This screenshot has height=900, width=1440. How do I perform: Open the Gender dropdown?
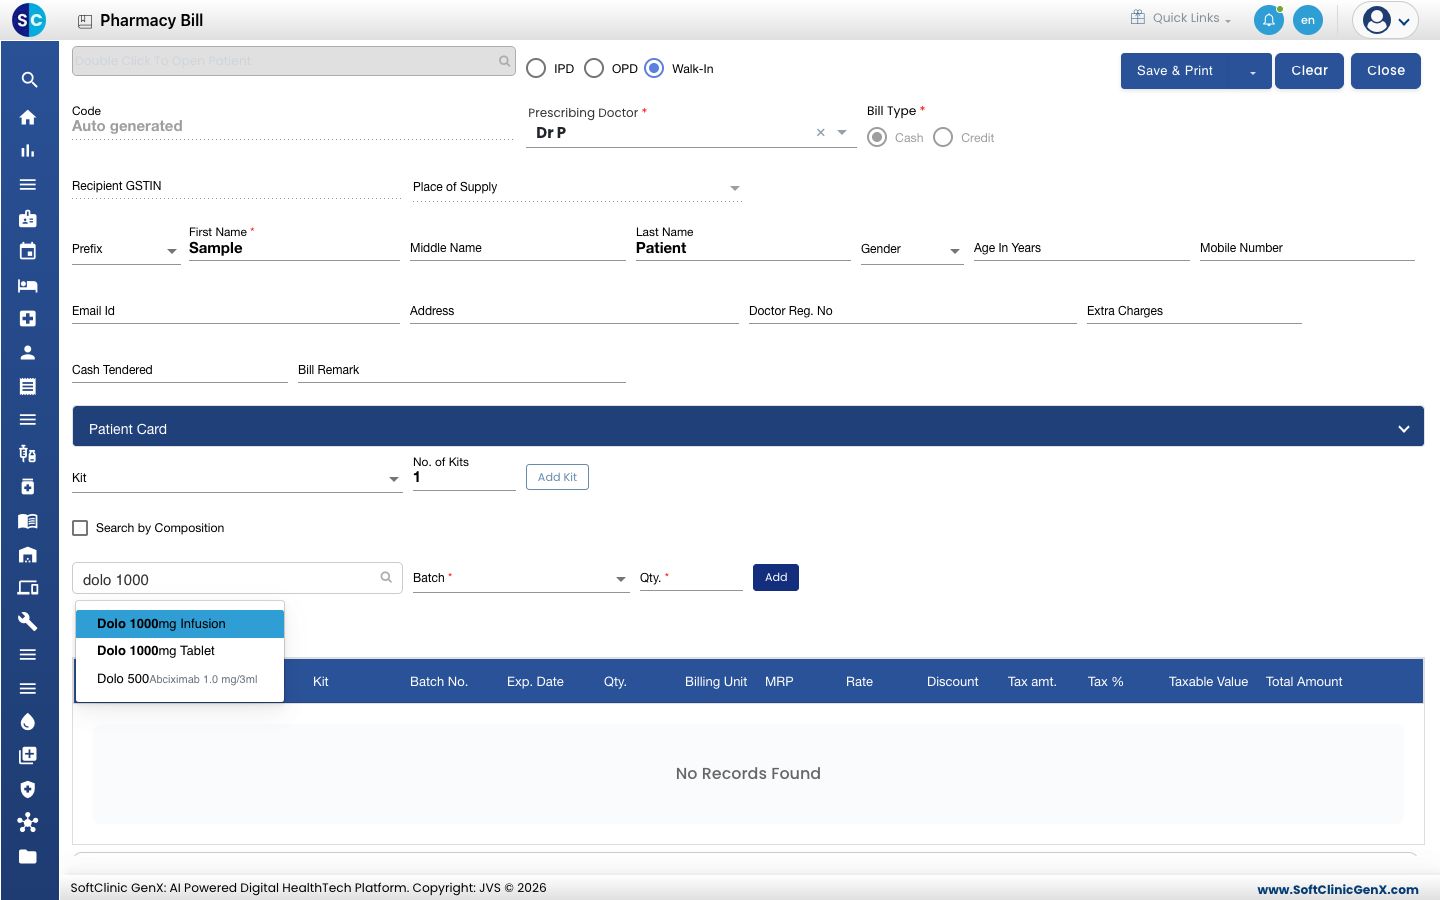coord(911,249)
